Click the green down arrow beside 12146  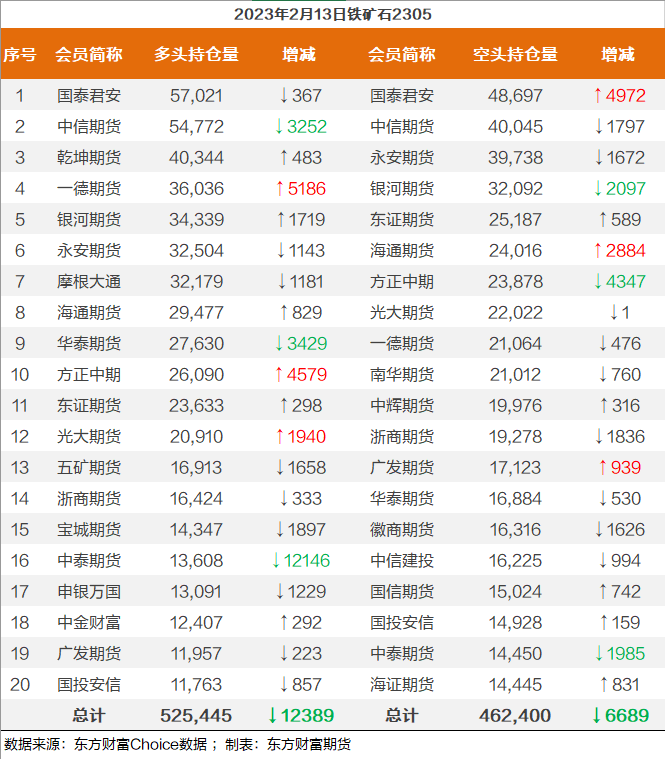click(276, 561)
